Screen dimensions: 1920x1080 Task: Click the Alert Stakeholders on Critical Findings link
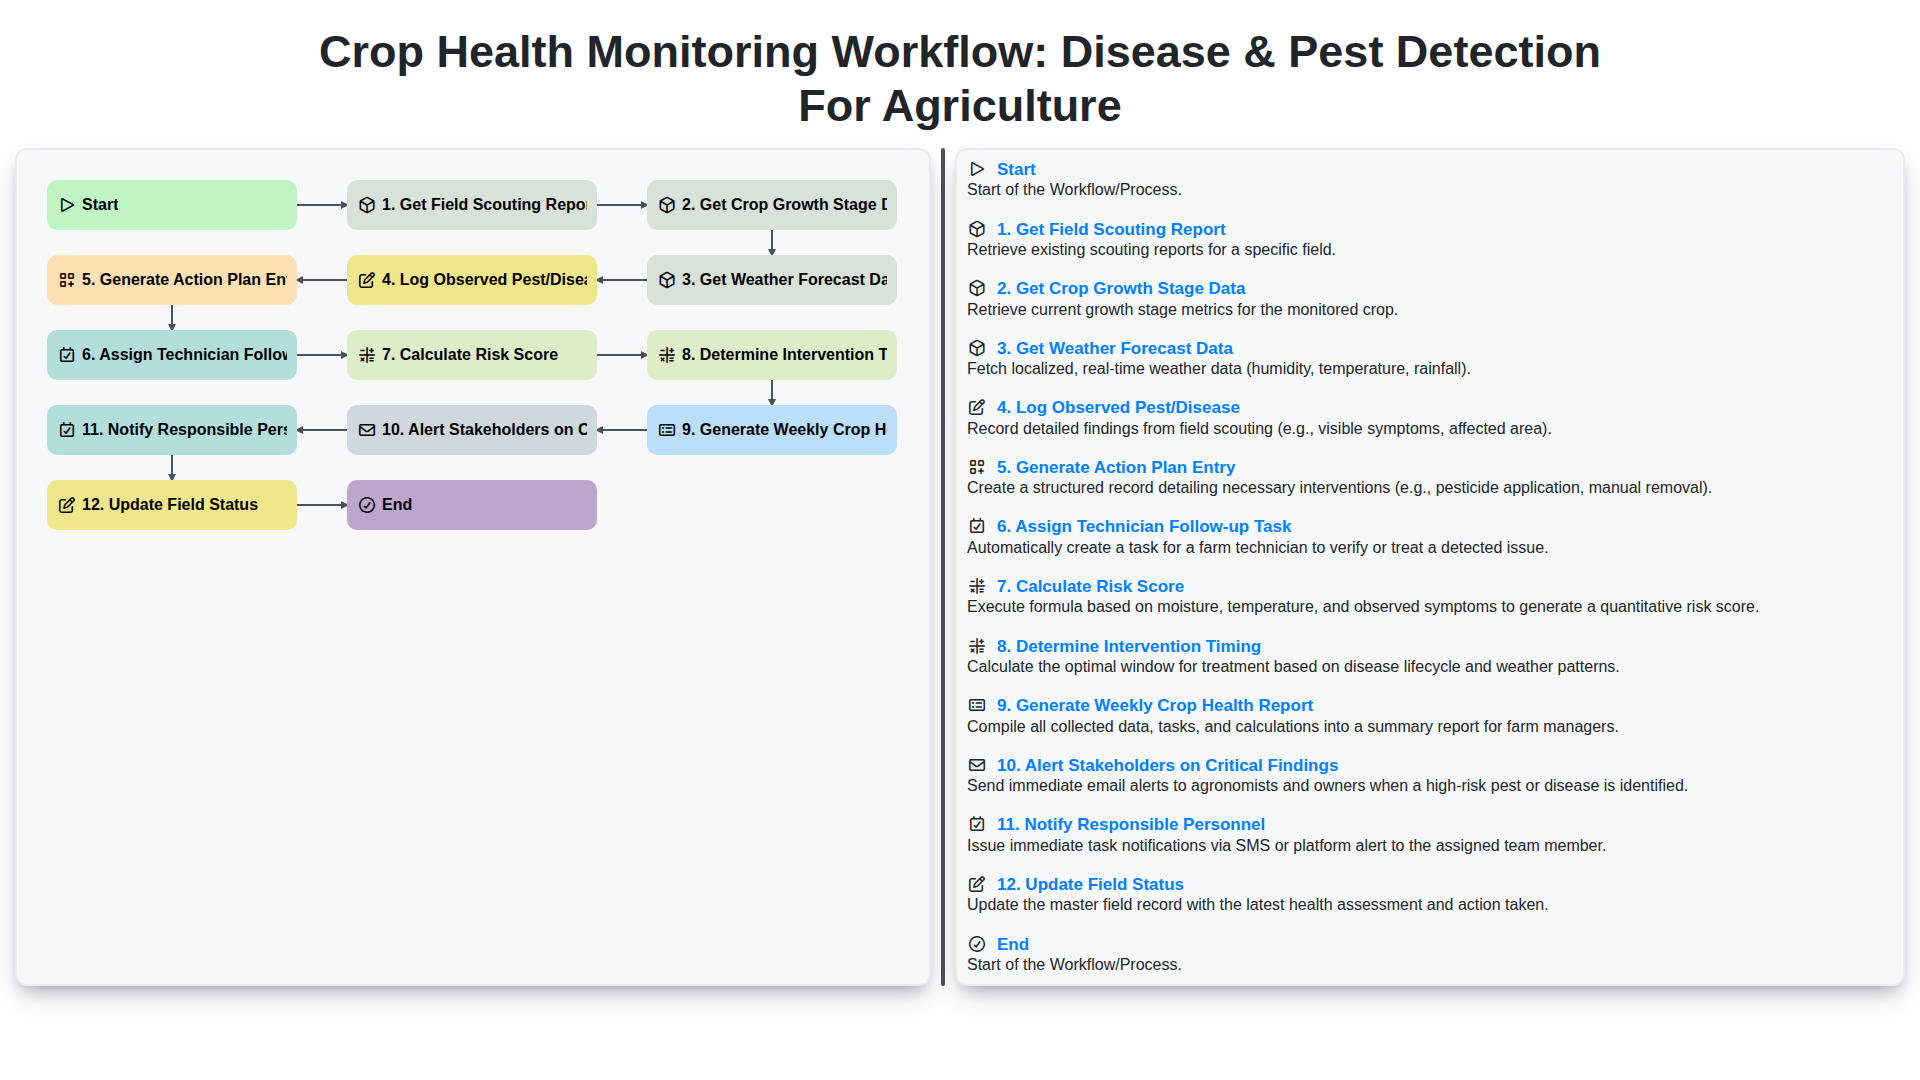pos(1166,765)
